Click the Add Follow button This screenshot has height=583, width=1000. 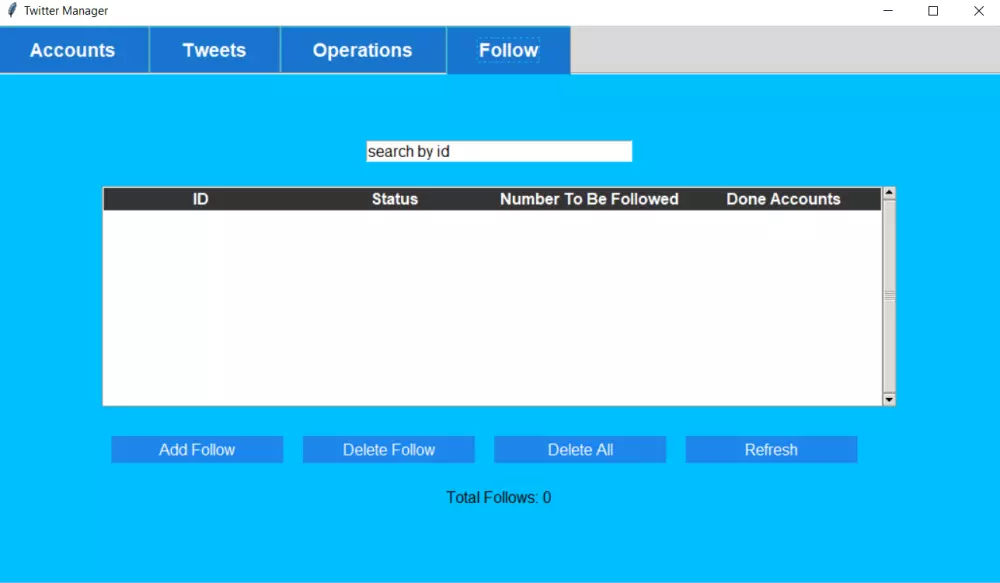(x=197, y=450)
